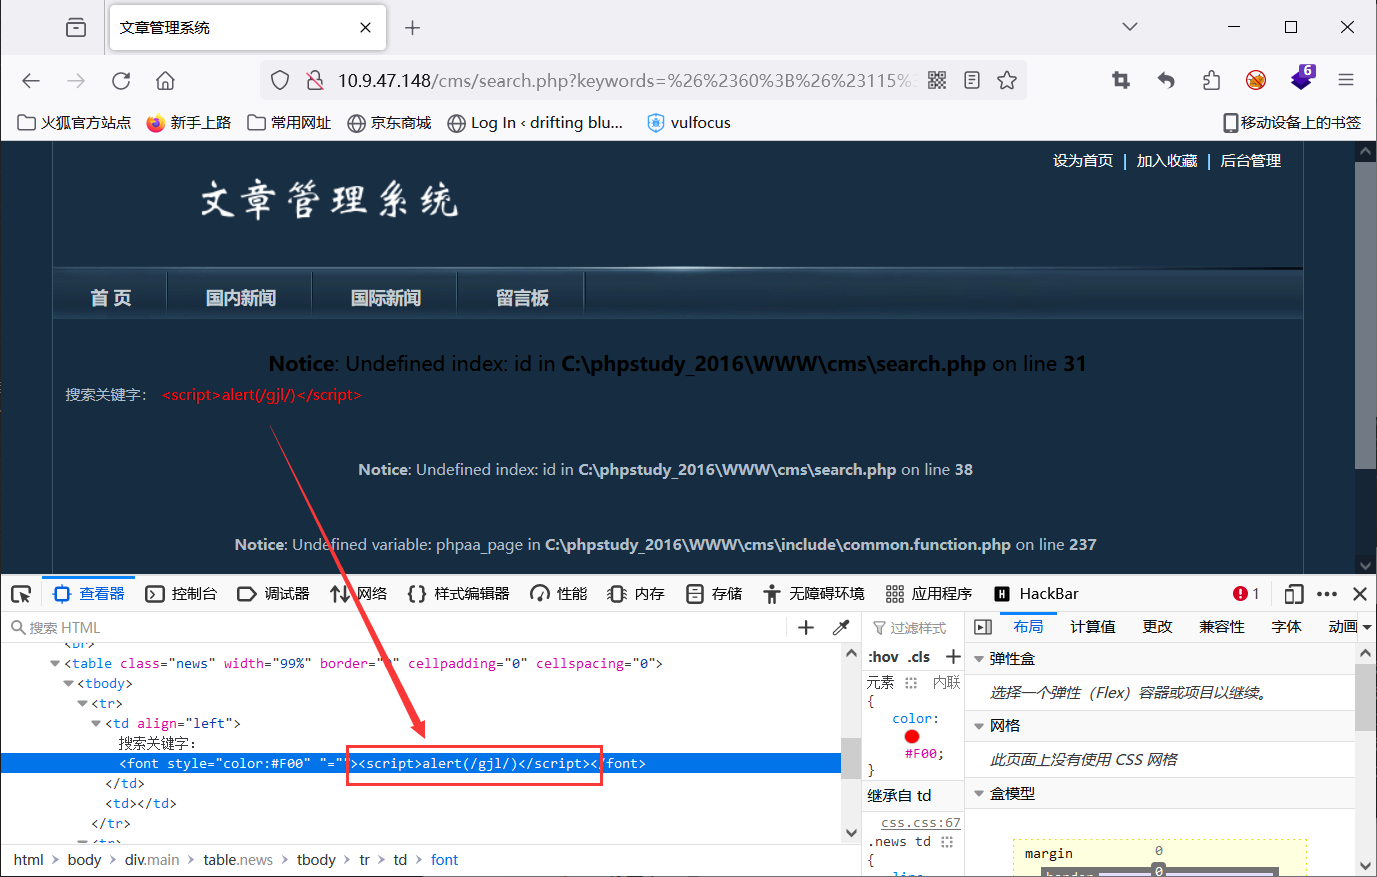Open Log In drifting blu... bookmark
This screenshot has width=1377, height=877.
click(x=535, y=123)
